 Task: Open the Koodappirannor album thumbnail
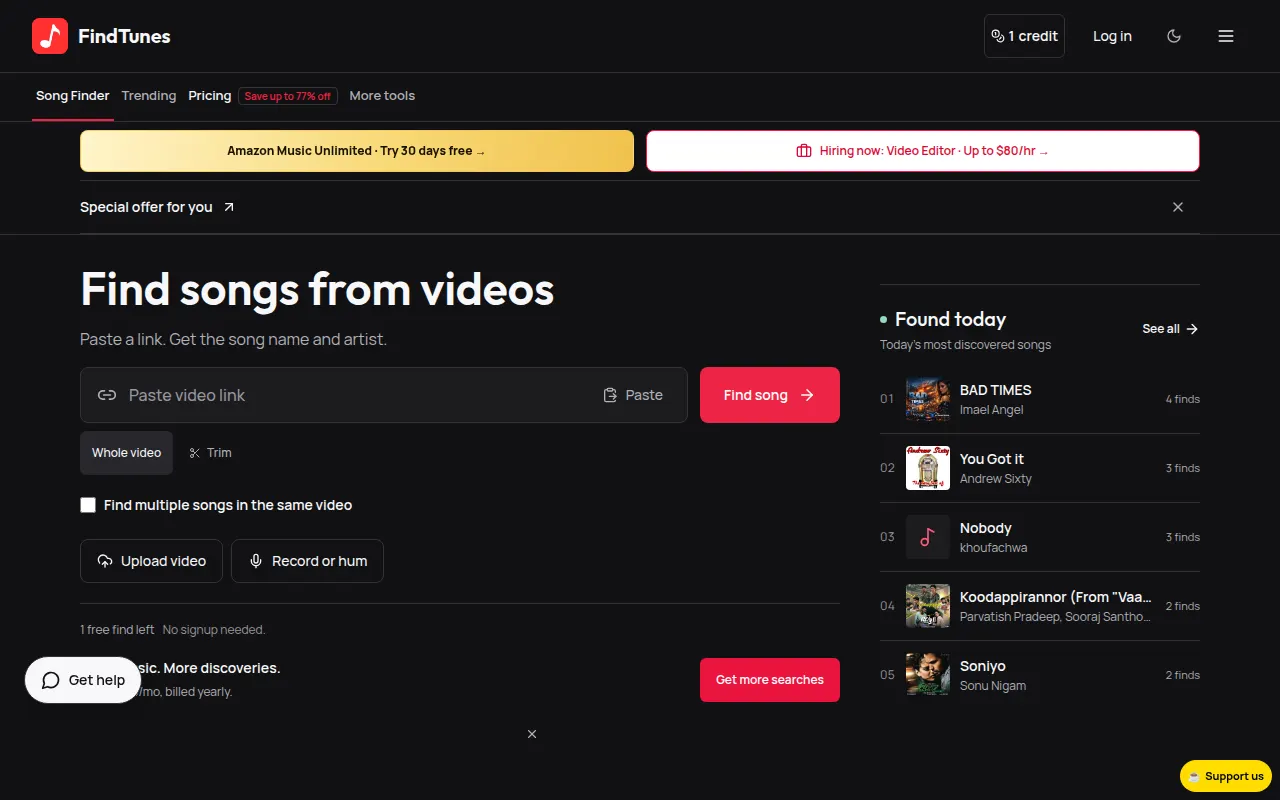[928, 606]
